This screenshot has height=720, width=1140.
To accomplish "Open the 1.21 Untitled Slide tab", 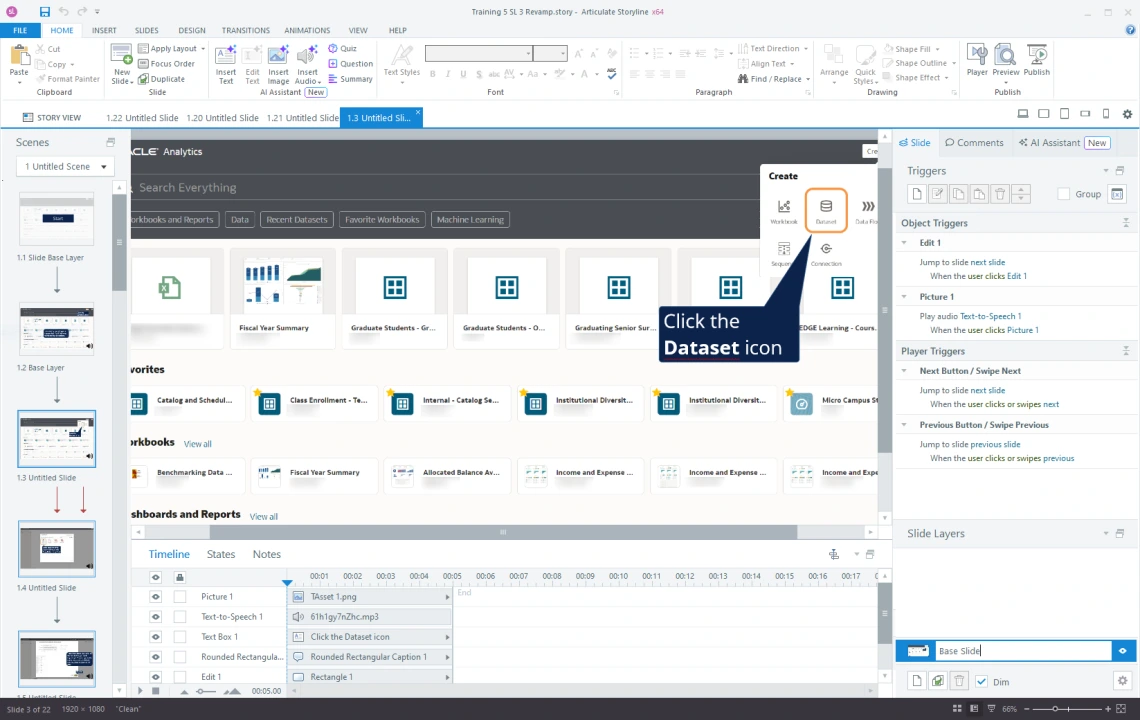I will point(302,118).
